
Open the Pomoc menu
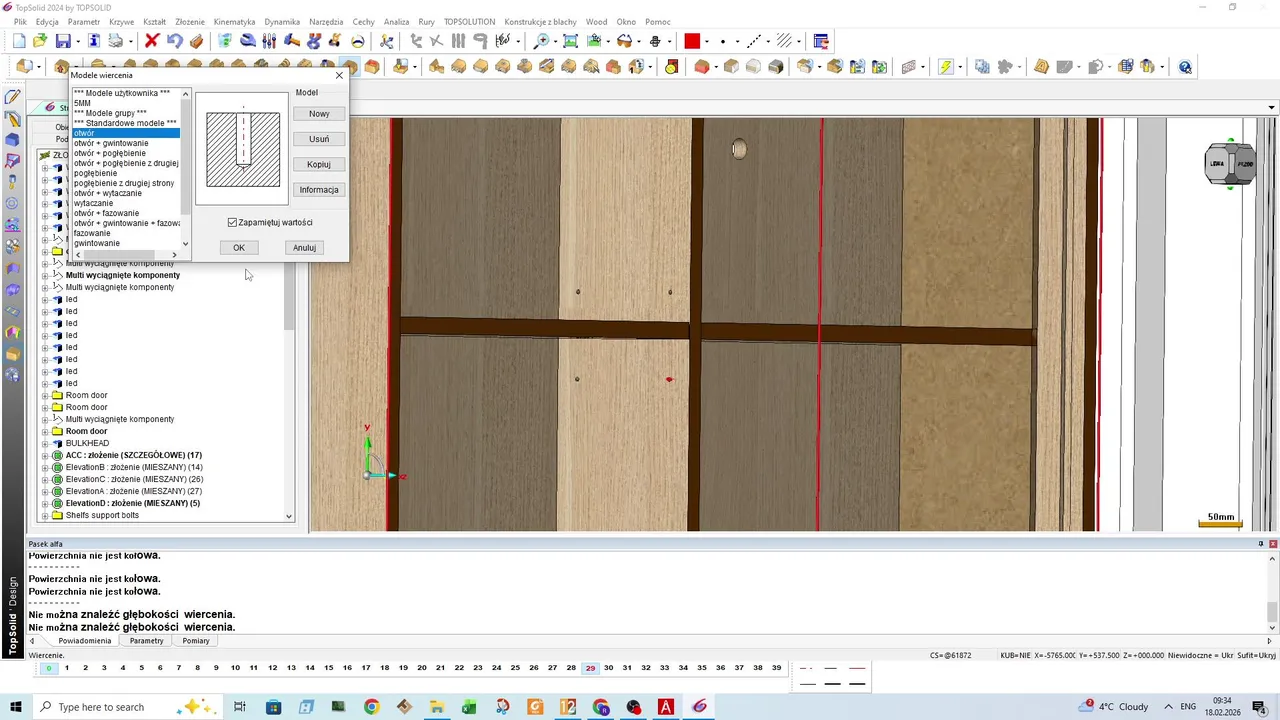pos(658,21)
